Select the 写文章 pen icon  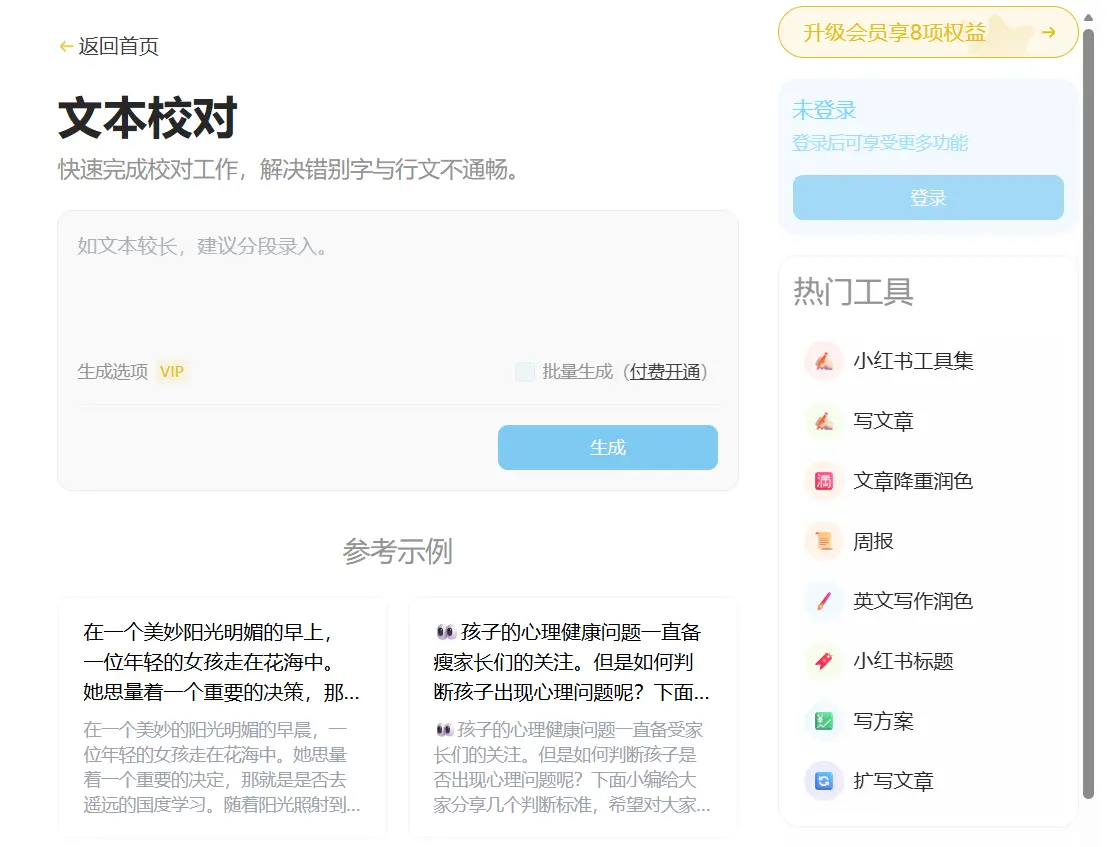click(822, 421)
